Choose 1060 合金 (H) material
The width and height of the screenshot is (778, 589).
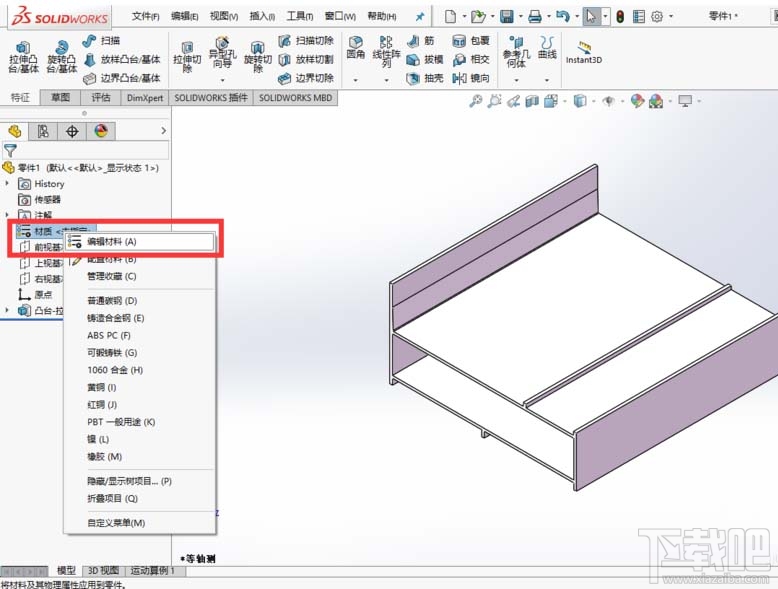pos(140,370)
